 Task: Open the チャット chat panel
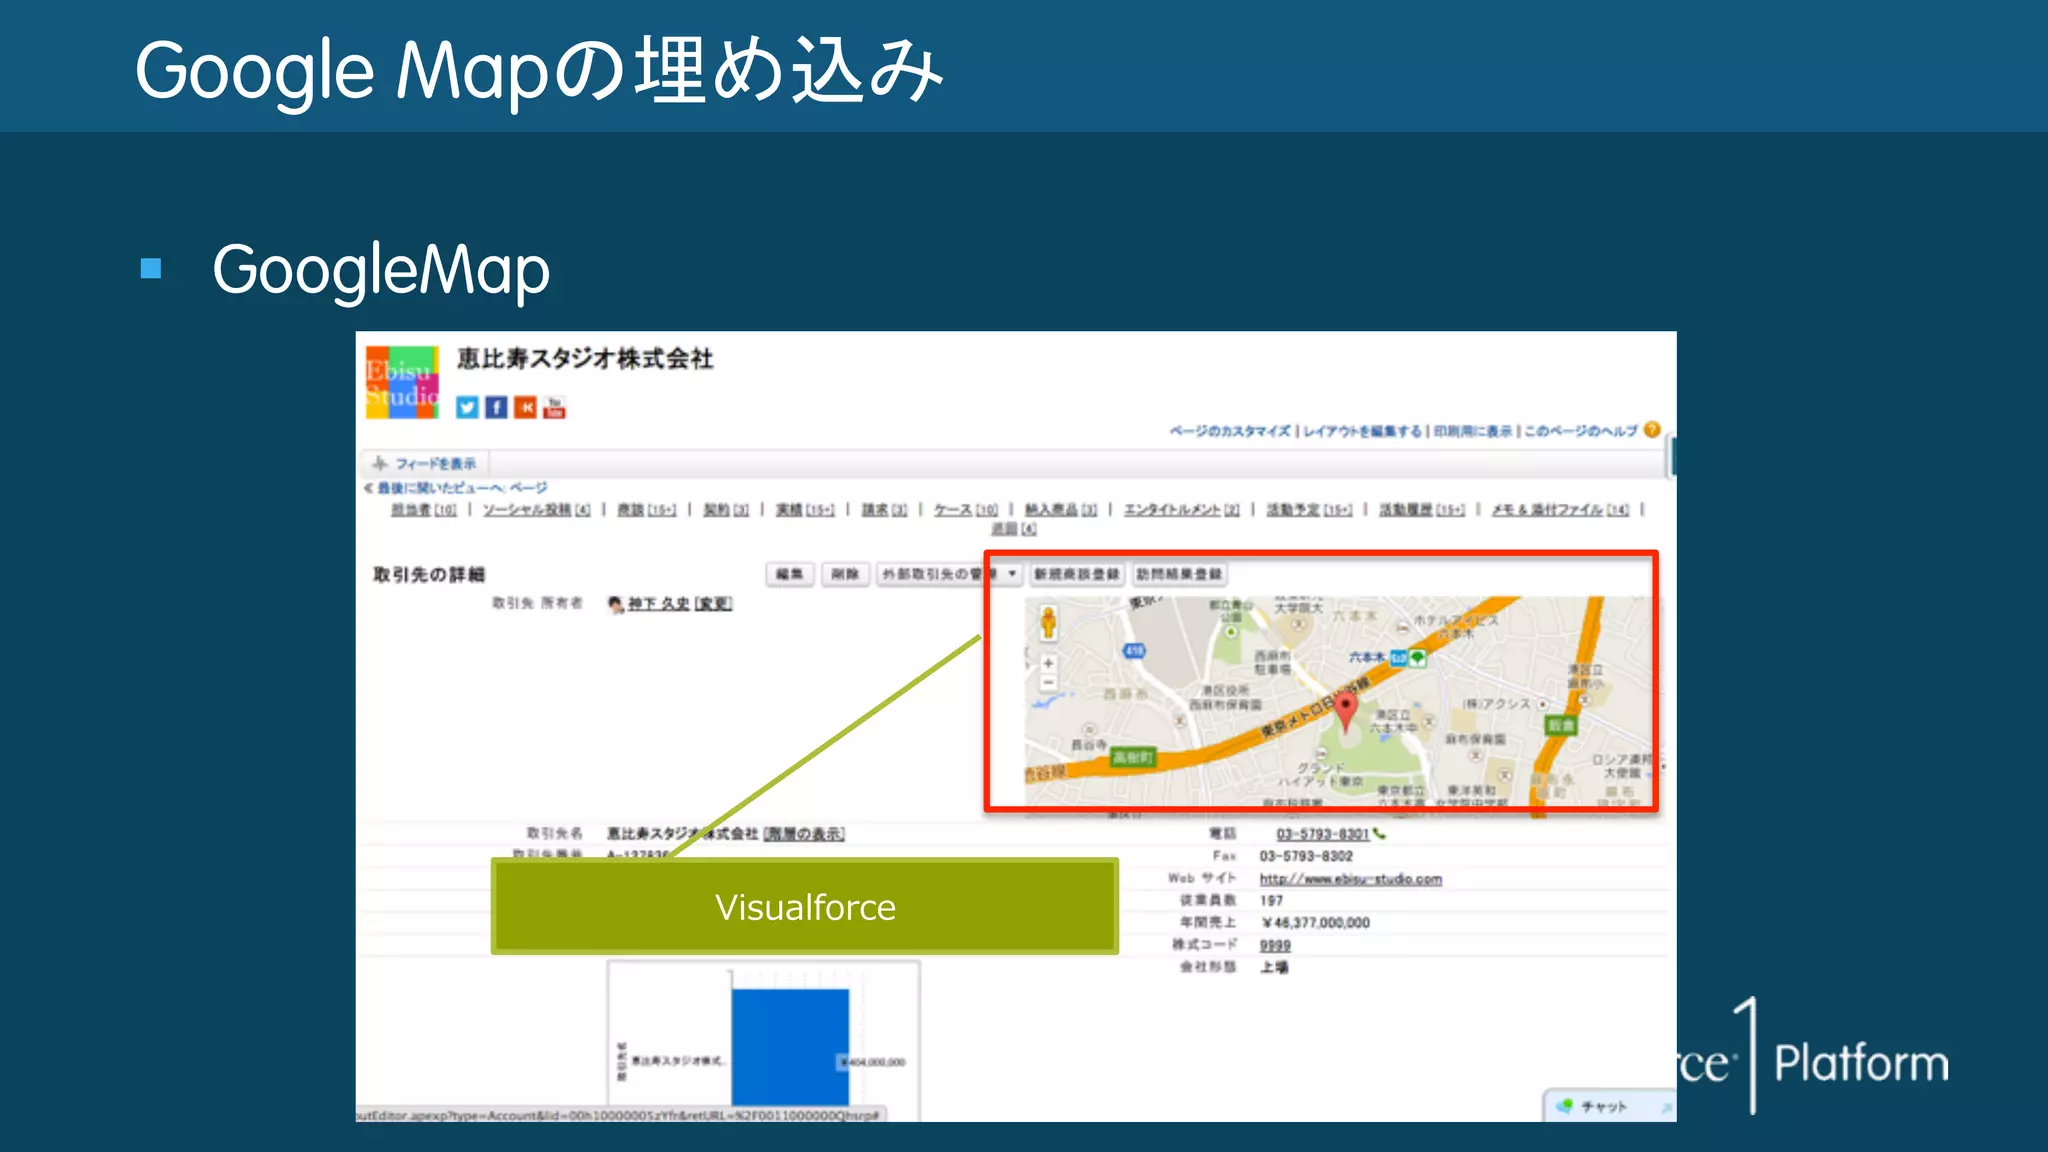coord(1604,1106)
